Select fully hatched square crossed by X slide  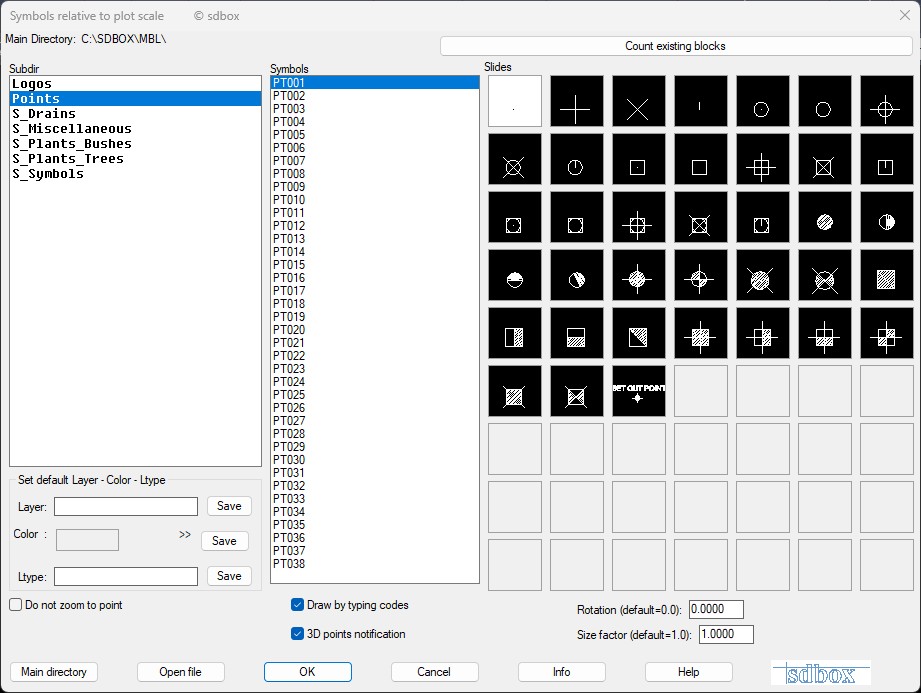(x=515, y=391)
